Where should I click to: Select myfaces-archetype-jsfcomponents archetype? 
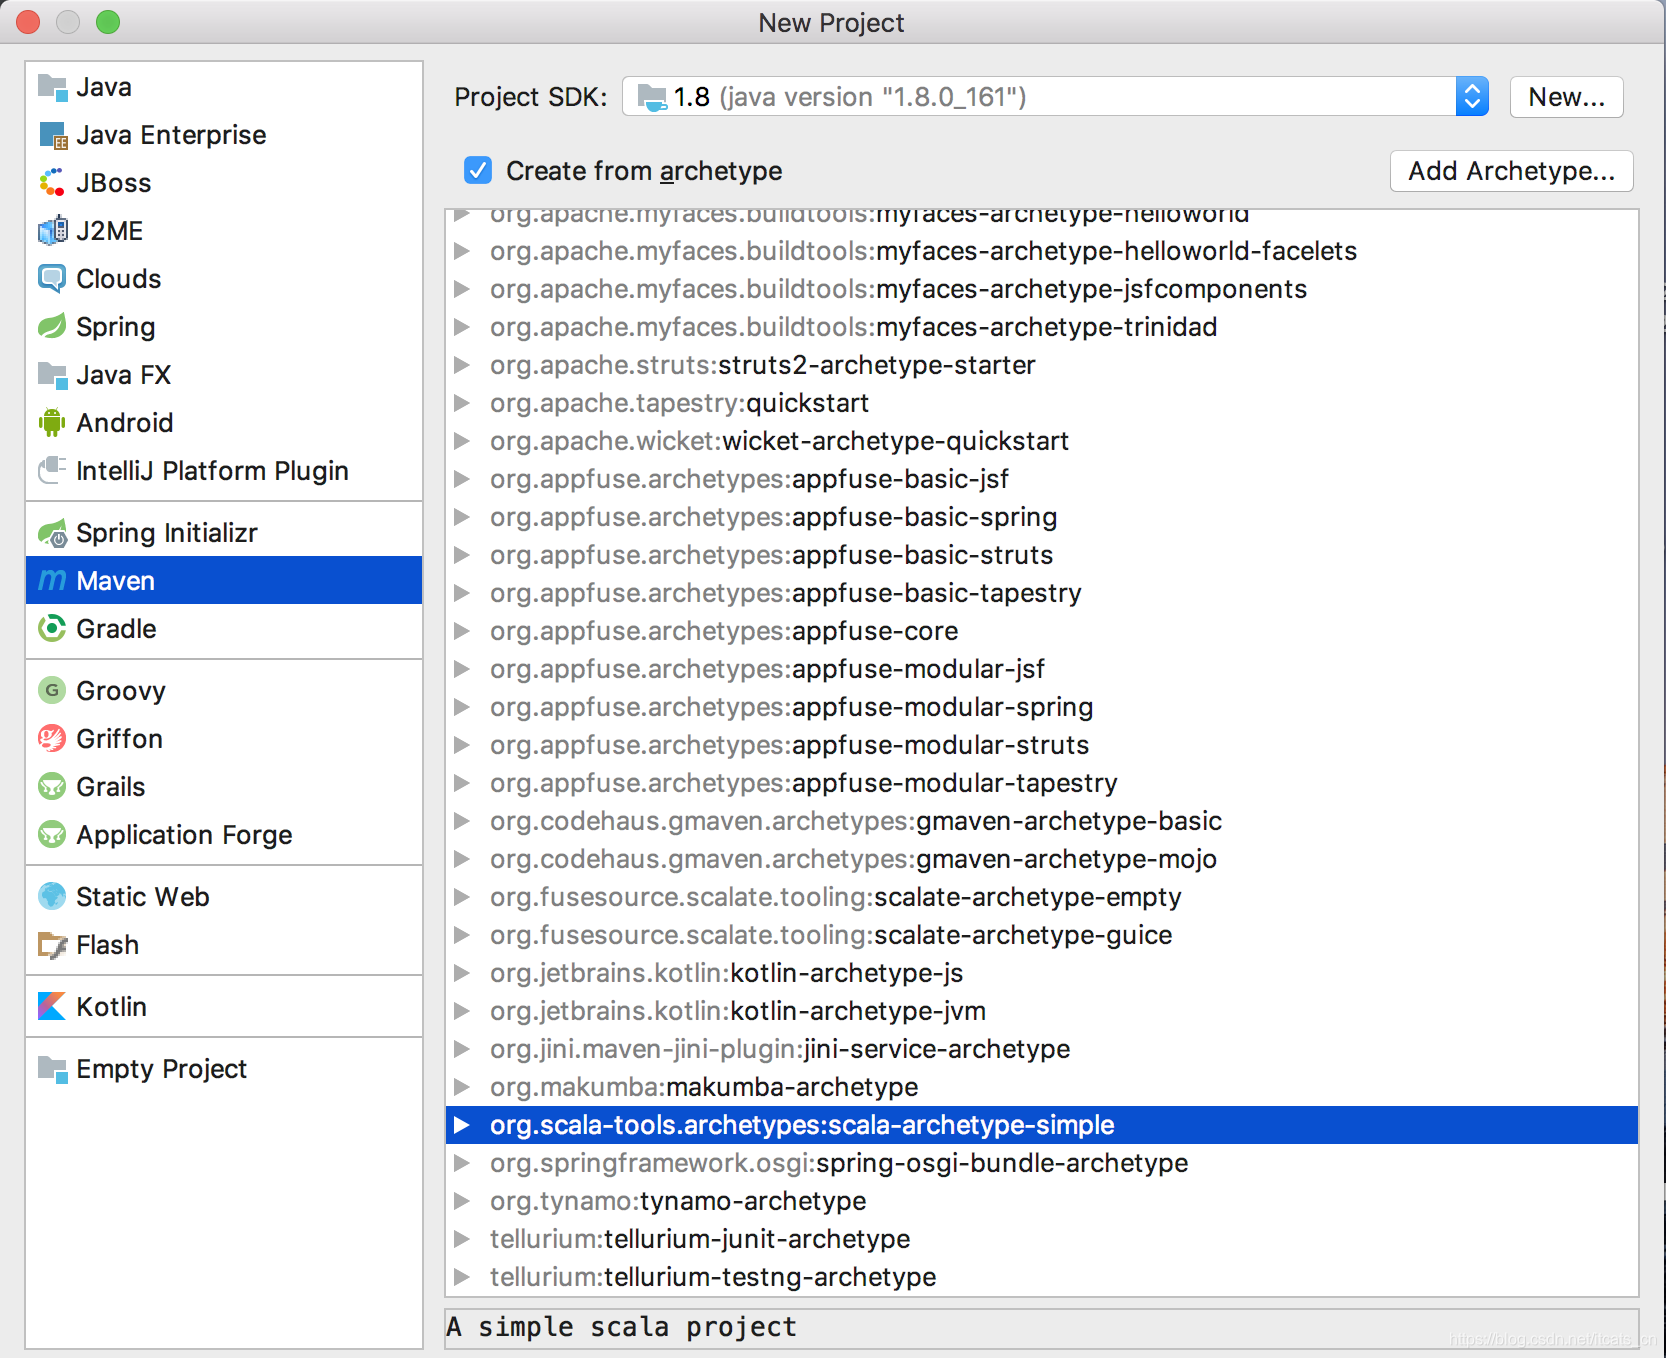[x=898, y=289]
